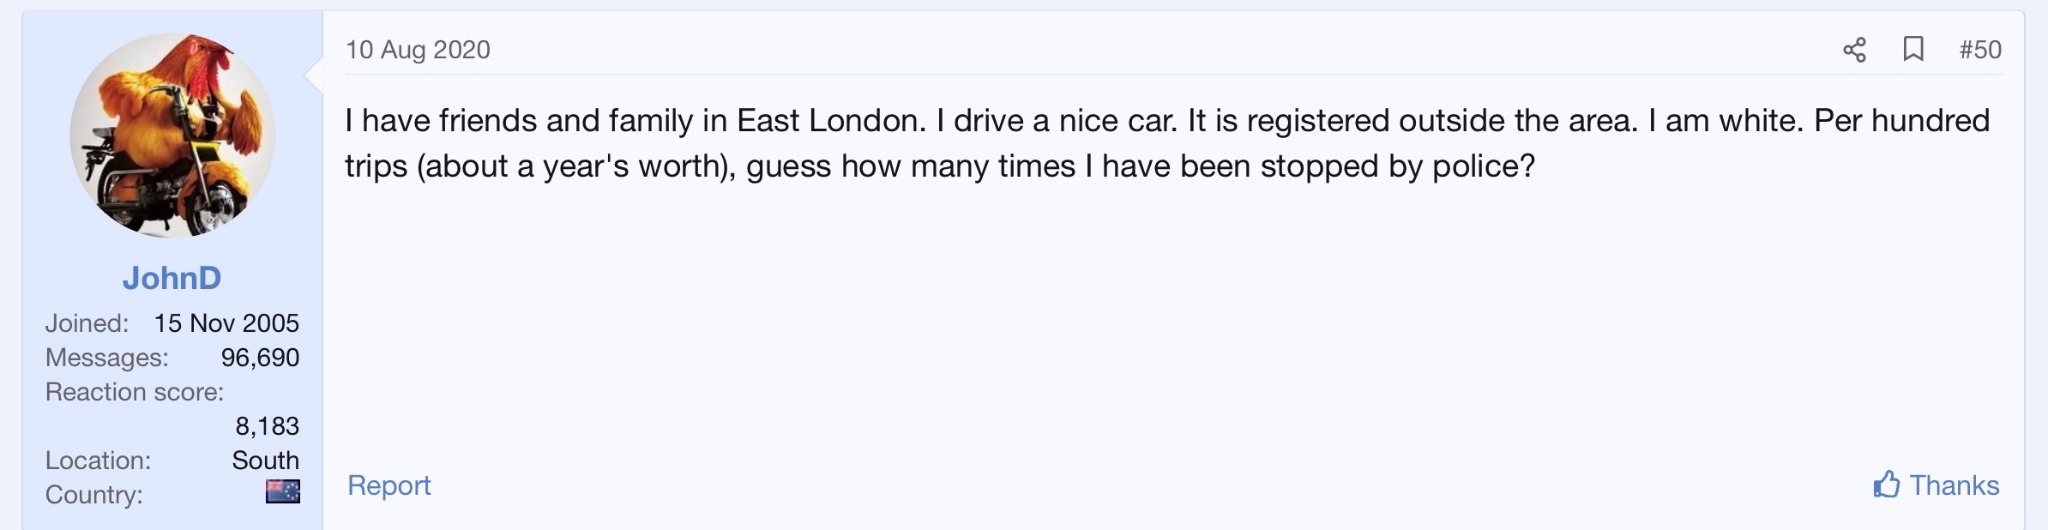Viewport: 2048px width, 530px height.
Task: Click the share post icon
Action: pyautogui.click(x=1854, y=50)
